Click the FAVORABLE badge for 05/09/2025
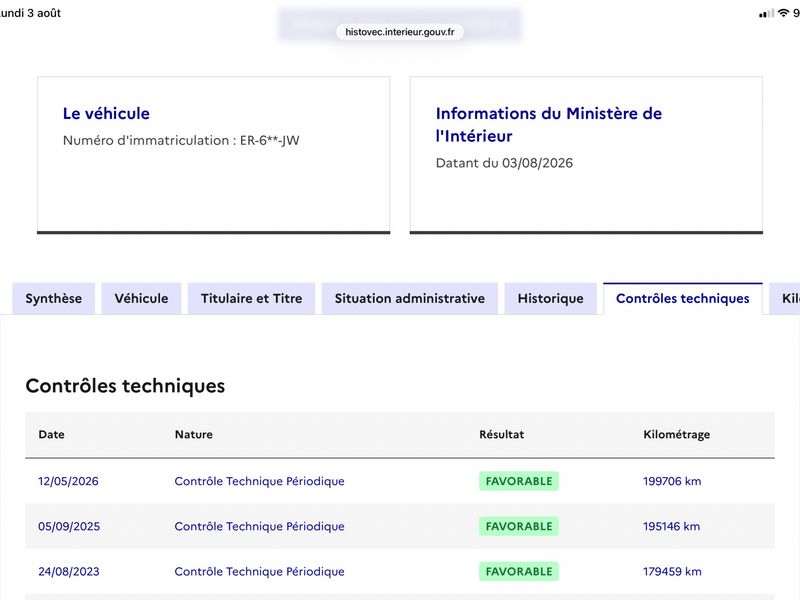Image resolution: width=800 pixels, height=600 pixels. pos(519,526)
